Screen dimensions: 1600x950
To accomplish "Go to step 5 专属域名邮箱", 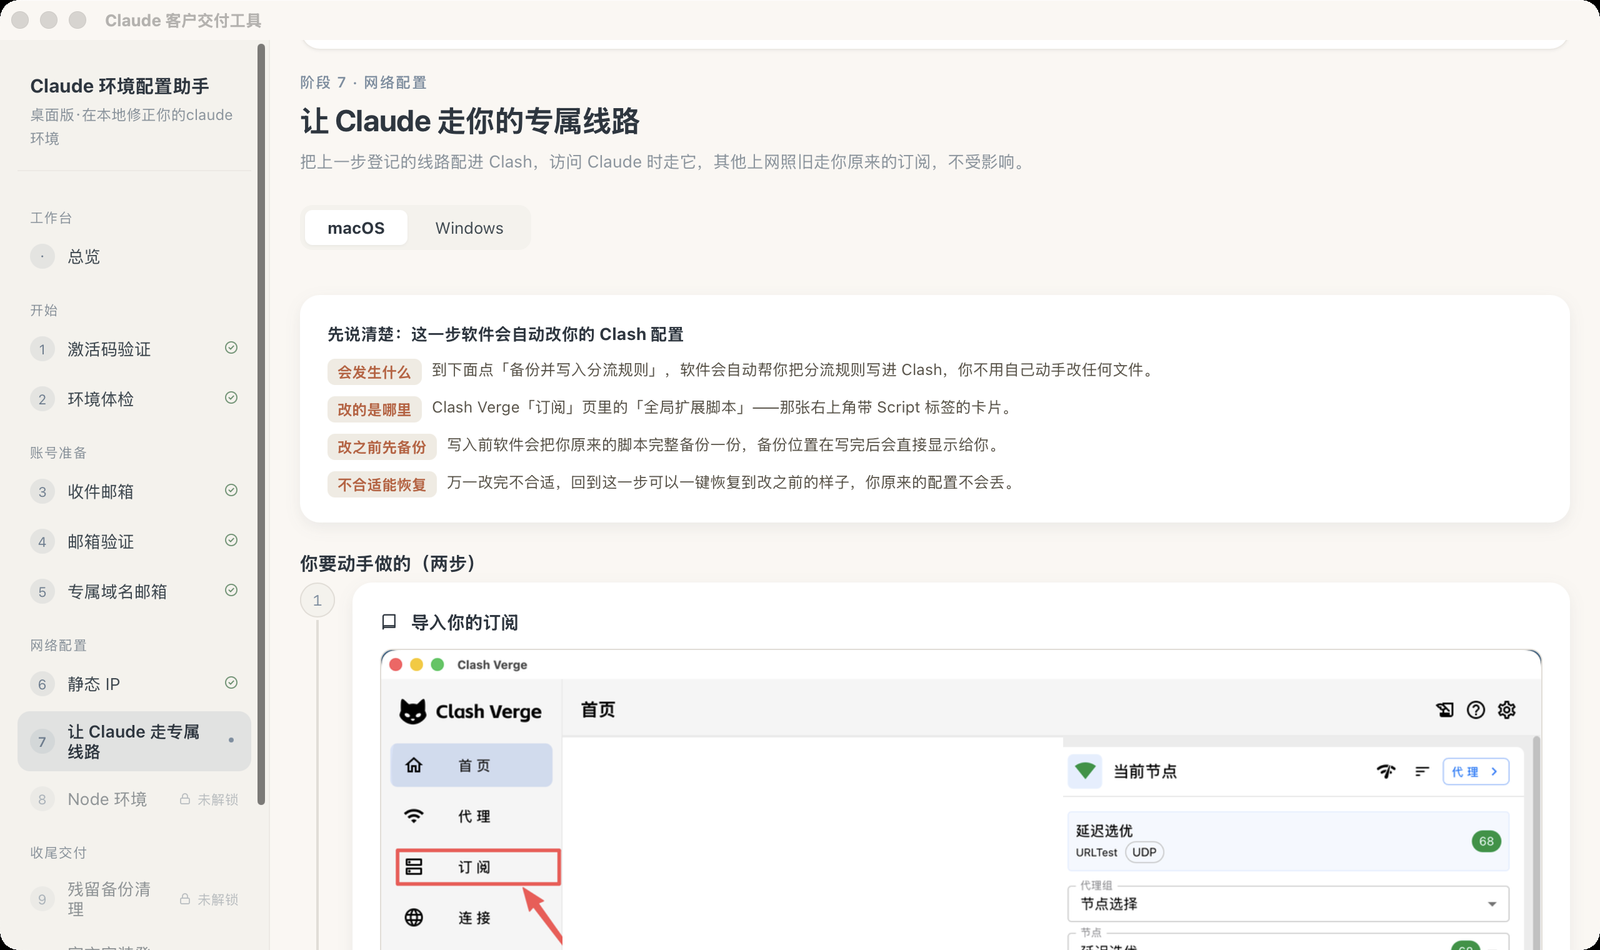I will (x=134, y=591).
